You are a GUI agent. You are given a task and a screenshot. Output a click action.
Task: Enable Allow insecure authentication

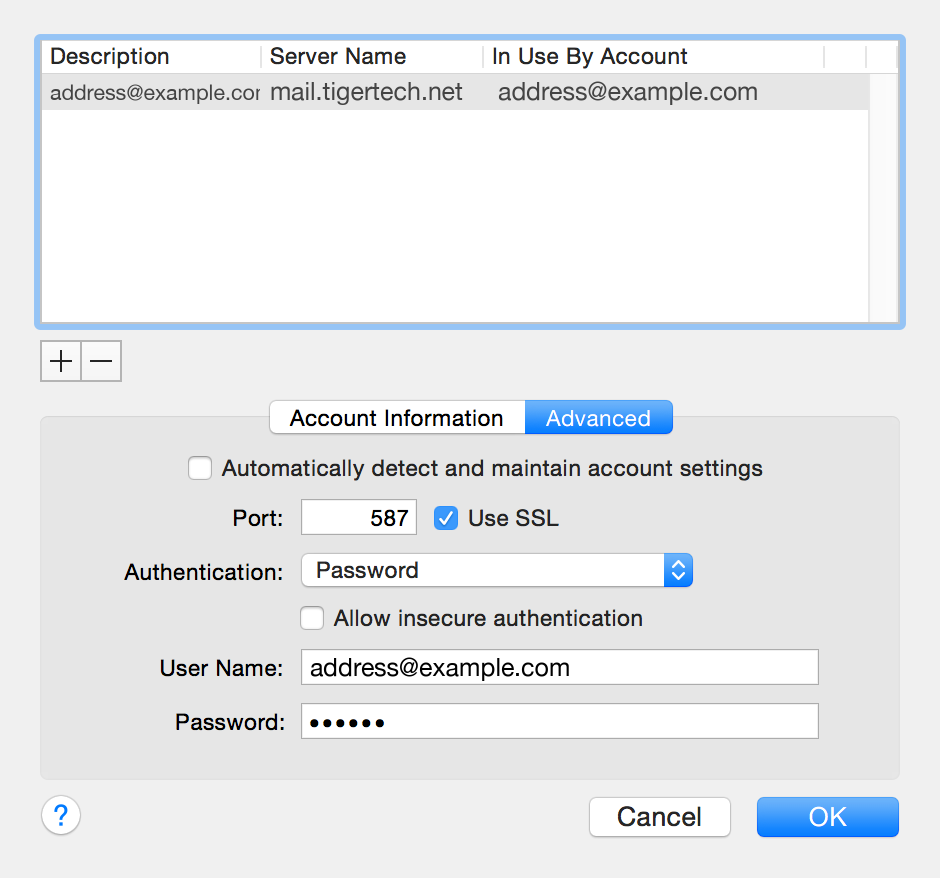point(312,618)
